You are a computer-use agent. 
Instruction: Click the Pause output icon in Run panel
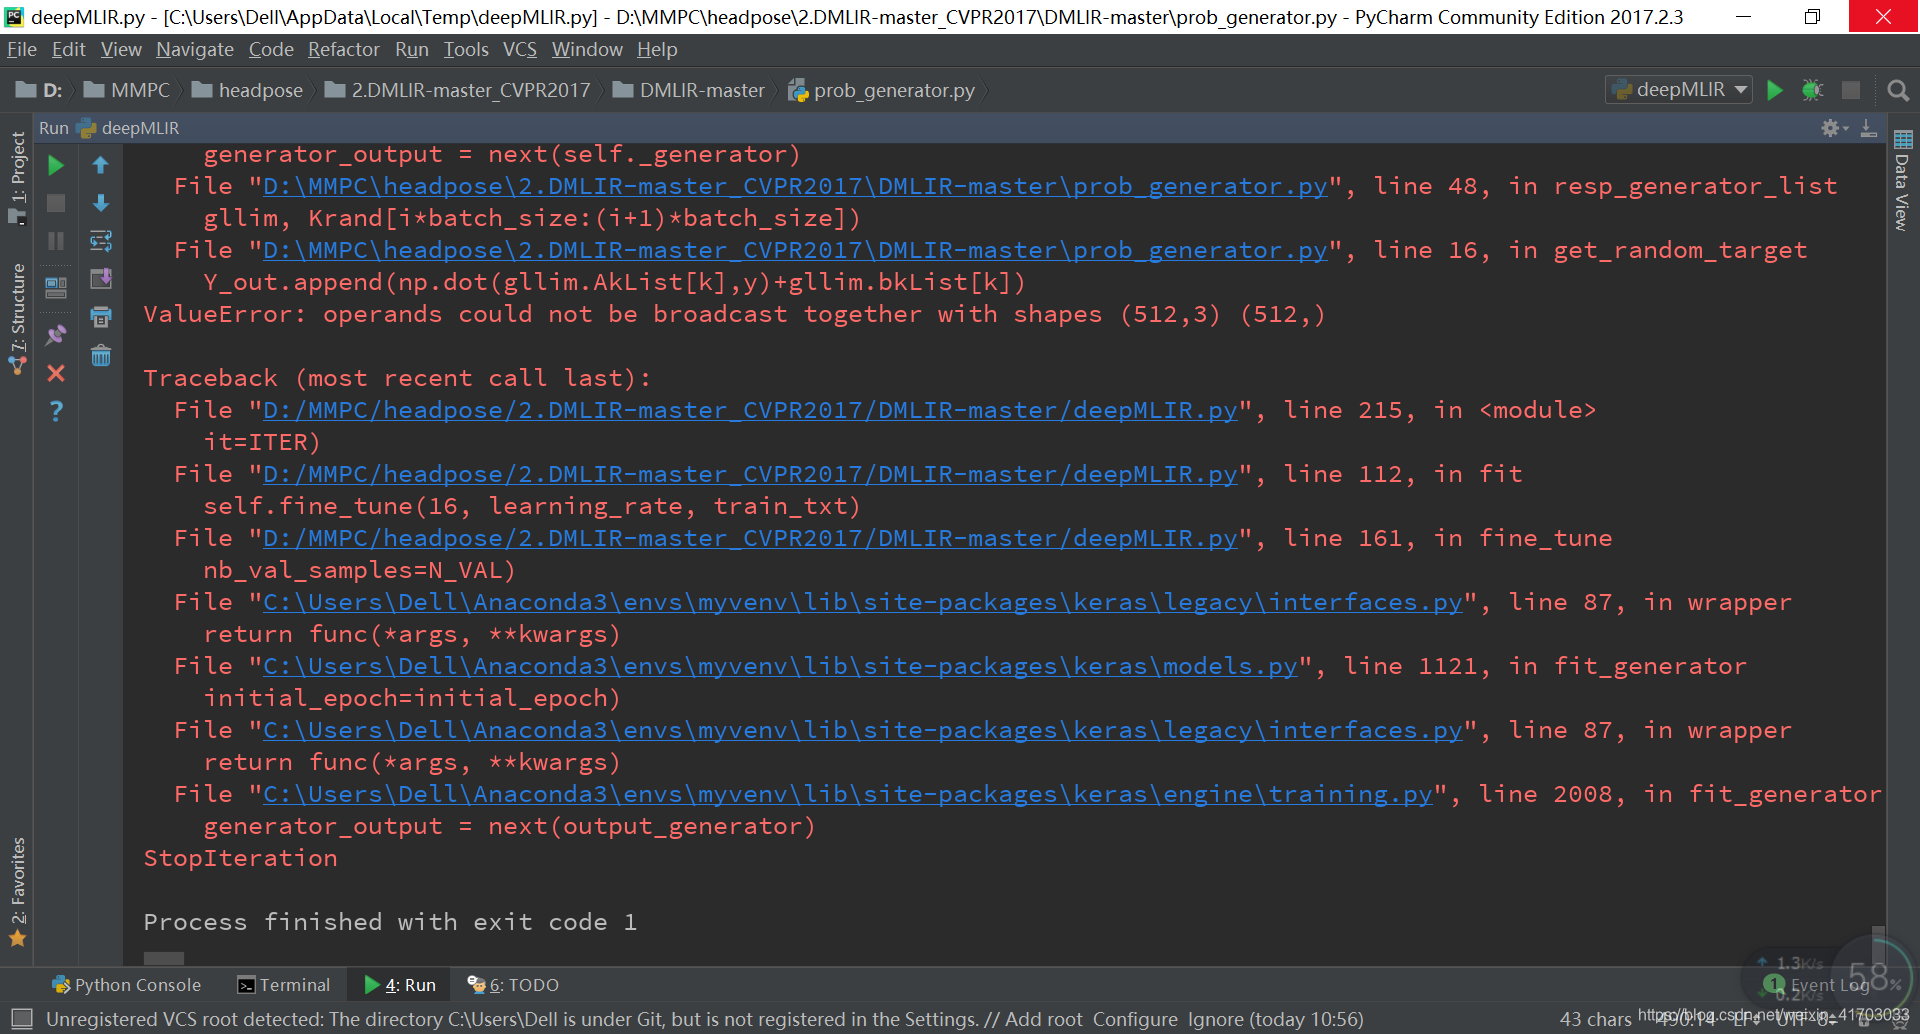pos(56,241)
